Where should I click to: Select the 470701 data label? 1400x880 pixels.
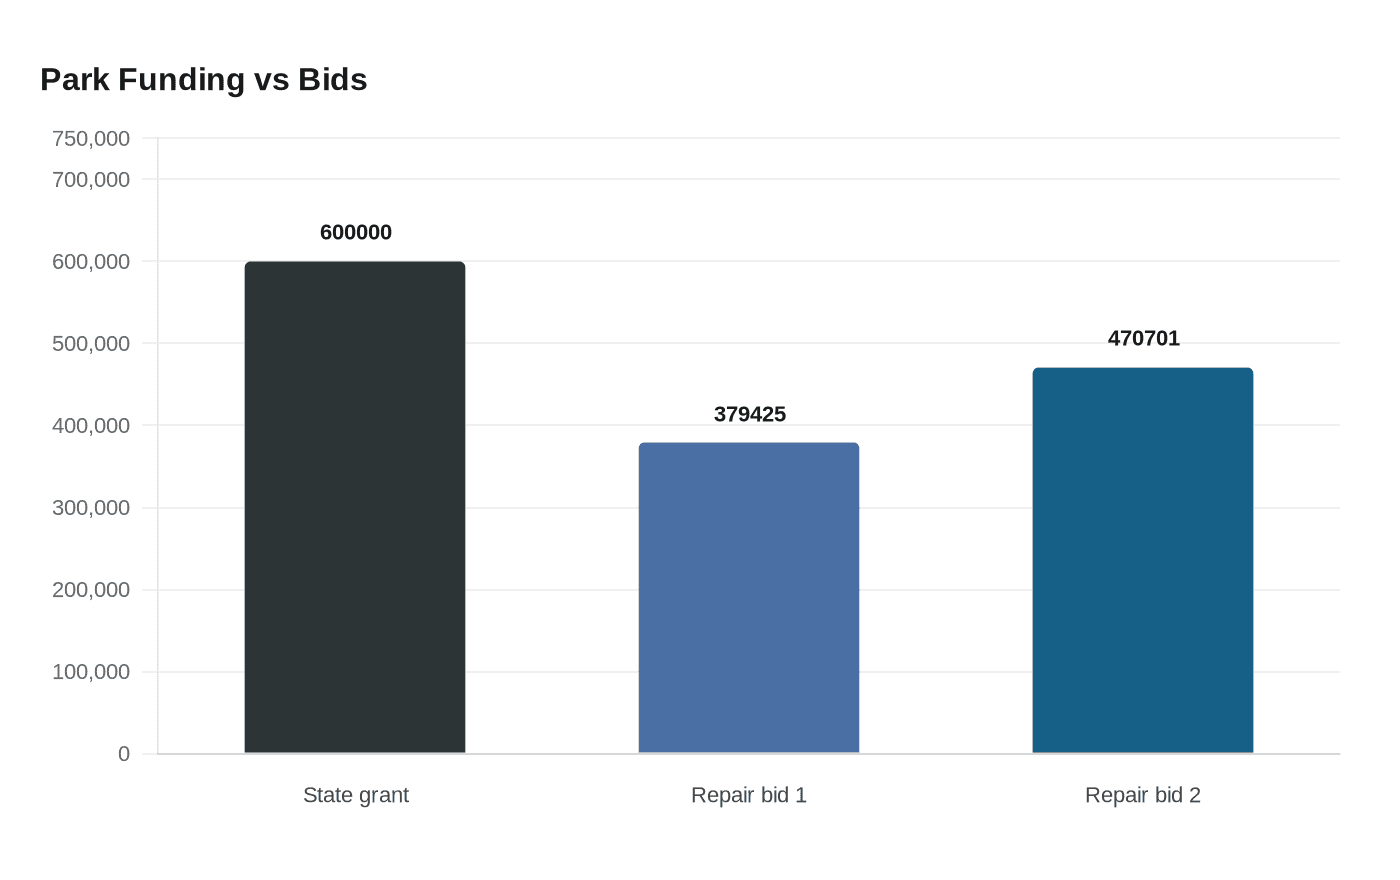tap(1144, 339)
